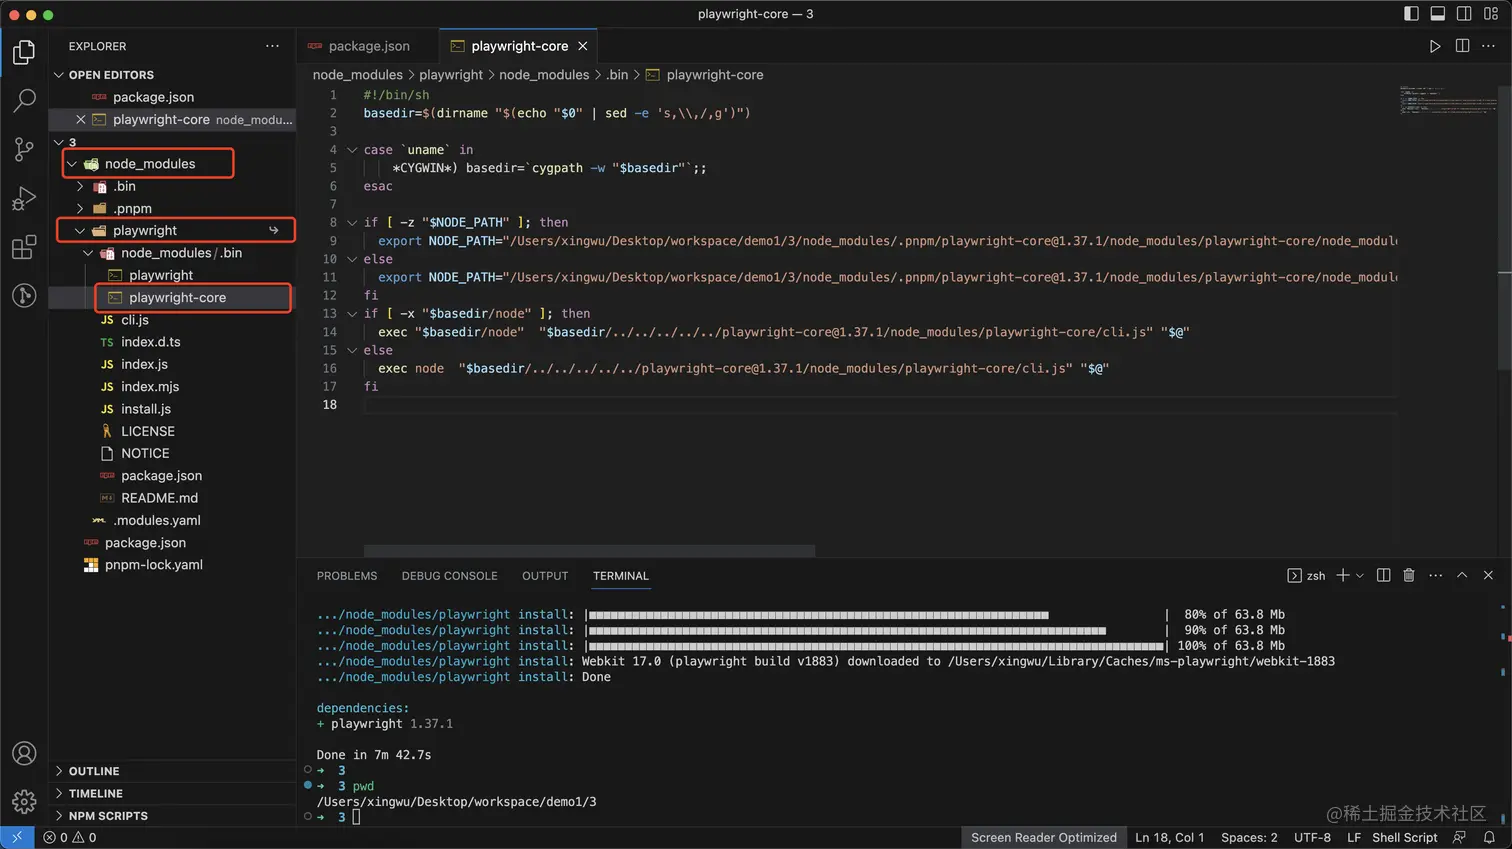Kill terminal with the trash icon
This screenshot has height=849, width=1512.
coord(1409,575)
